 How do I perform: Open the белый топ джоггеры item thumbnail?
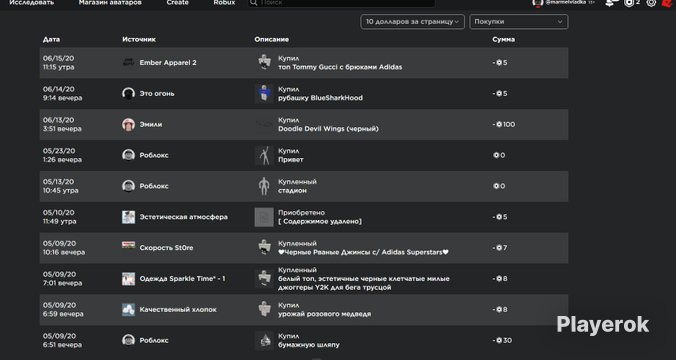[x=264, y=279]
